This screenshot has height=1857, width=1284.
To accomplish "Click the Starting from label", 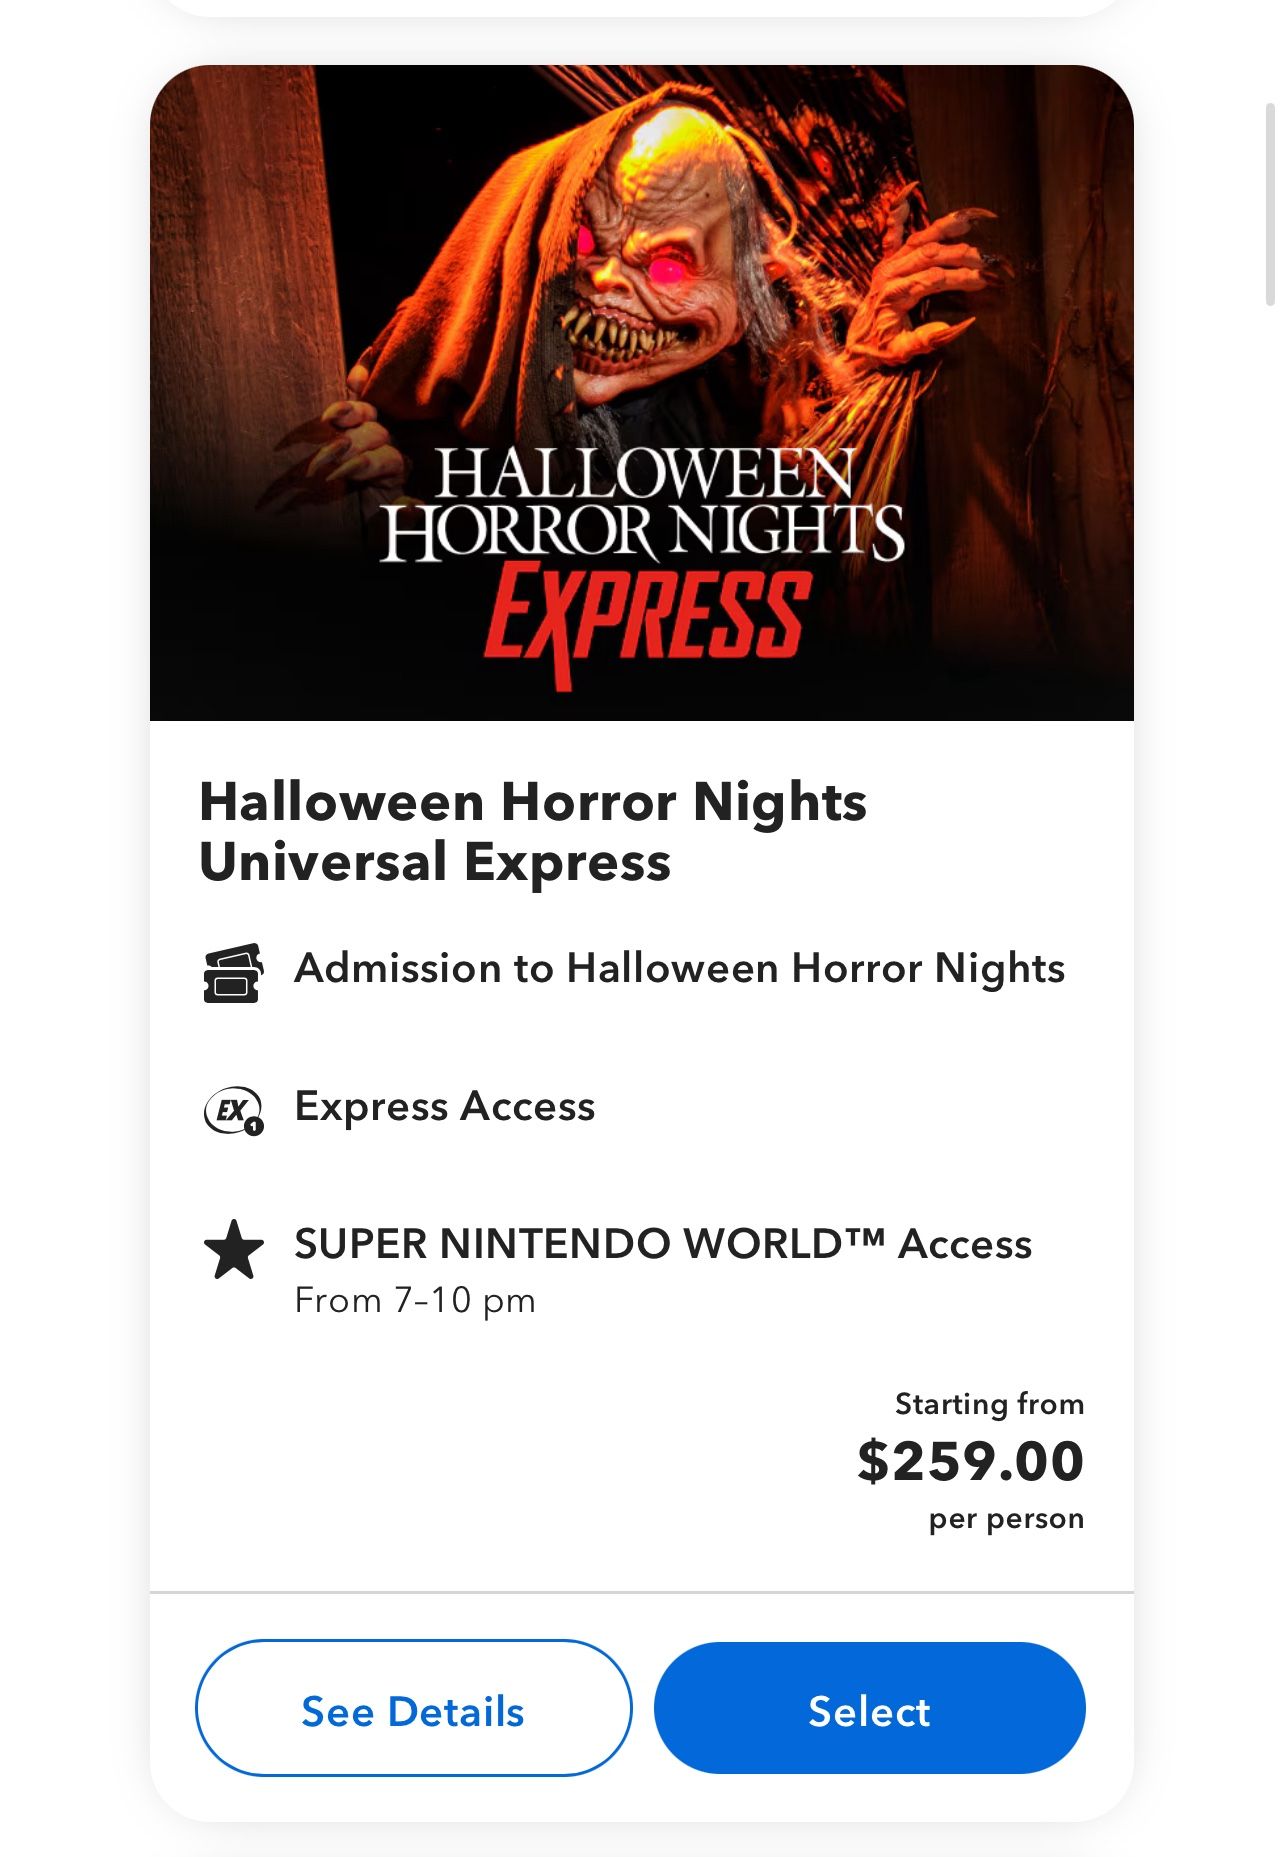I will pyautogui.click(x=989, y=1404).
